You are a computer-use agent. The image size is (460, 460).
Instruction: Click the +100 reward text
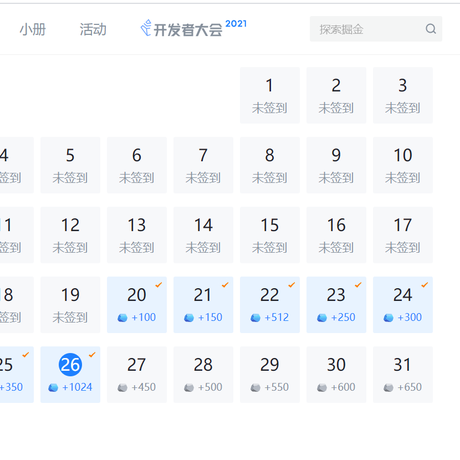[x=144, y=317]
